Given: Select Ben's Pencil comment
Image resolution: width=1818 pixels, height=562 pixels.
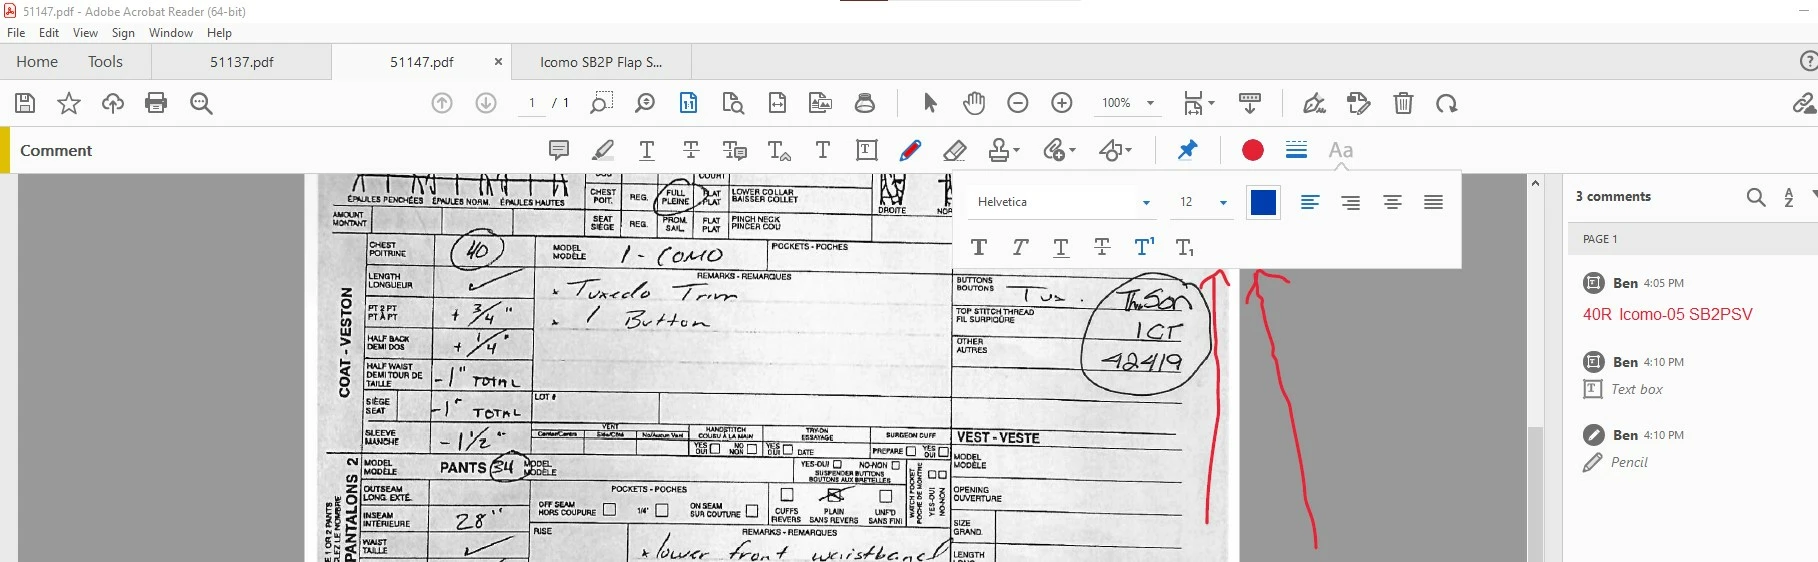Looking at the screenshot, I should (1690, 448).
